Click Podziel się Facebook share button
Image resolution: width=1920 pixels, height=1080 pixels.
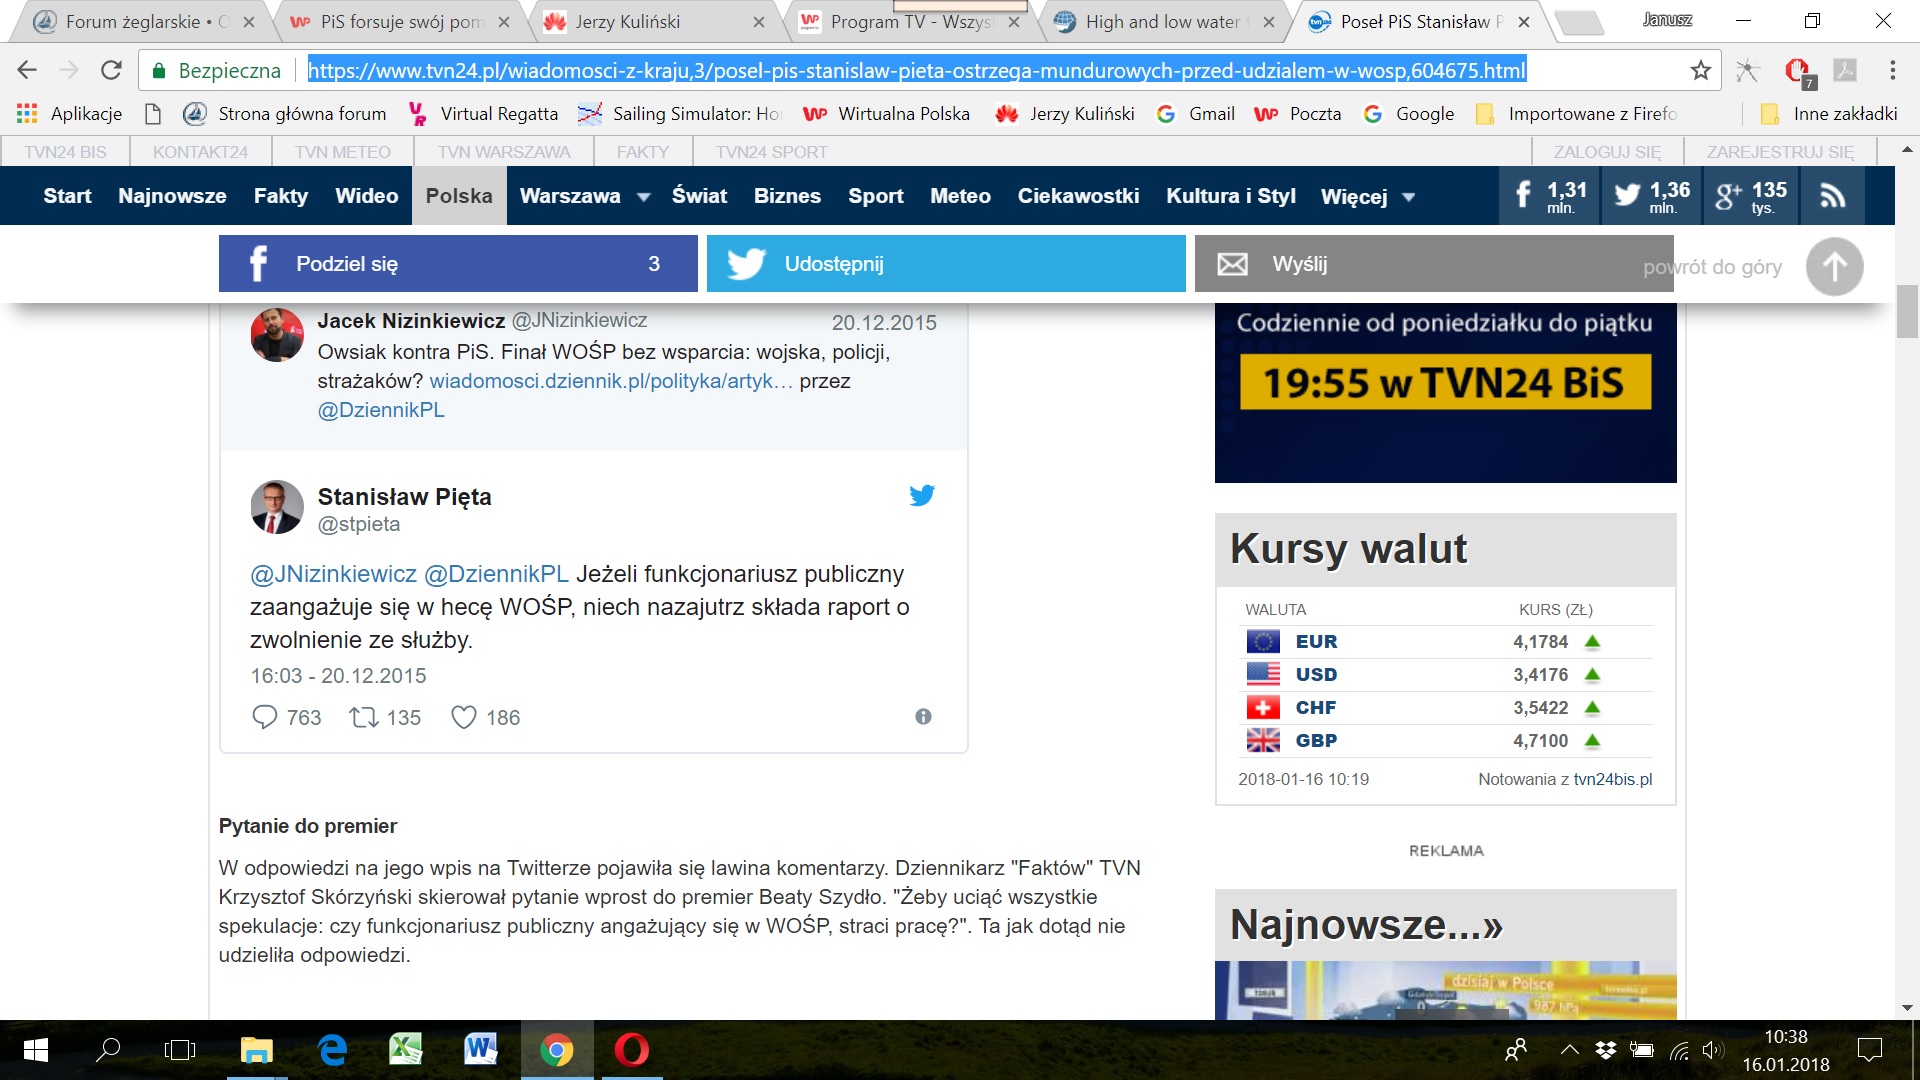[x=458, y=264]
